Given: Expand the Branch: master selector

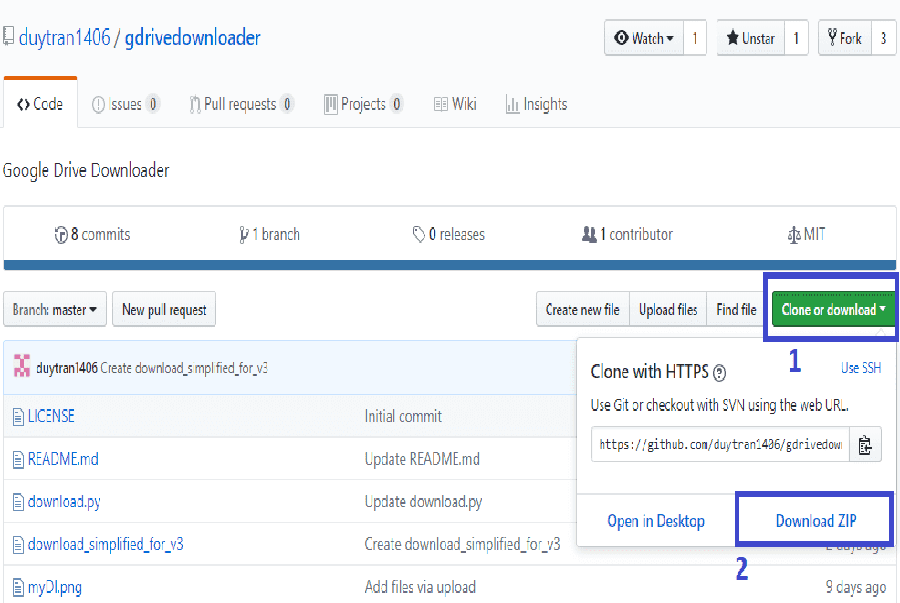Looking at the screenshot, I should pyautogui.click(x=55, y=310).
